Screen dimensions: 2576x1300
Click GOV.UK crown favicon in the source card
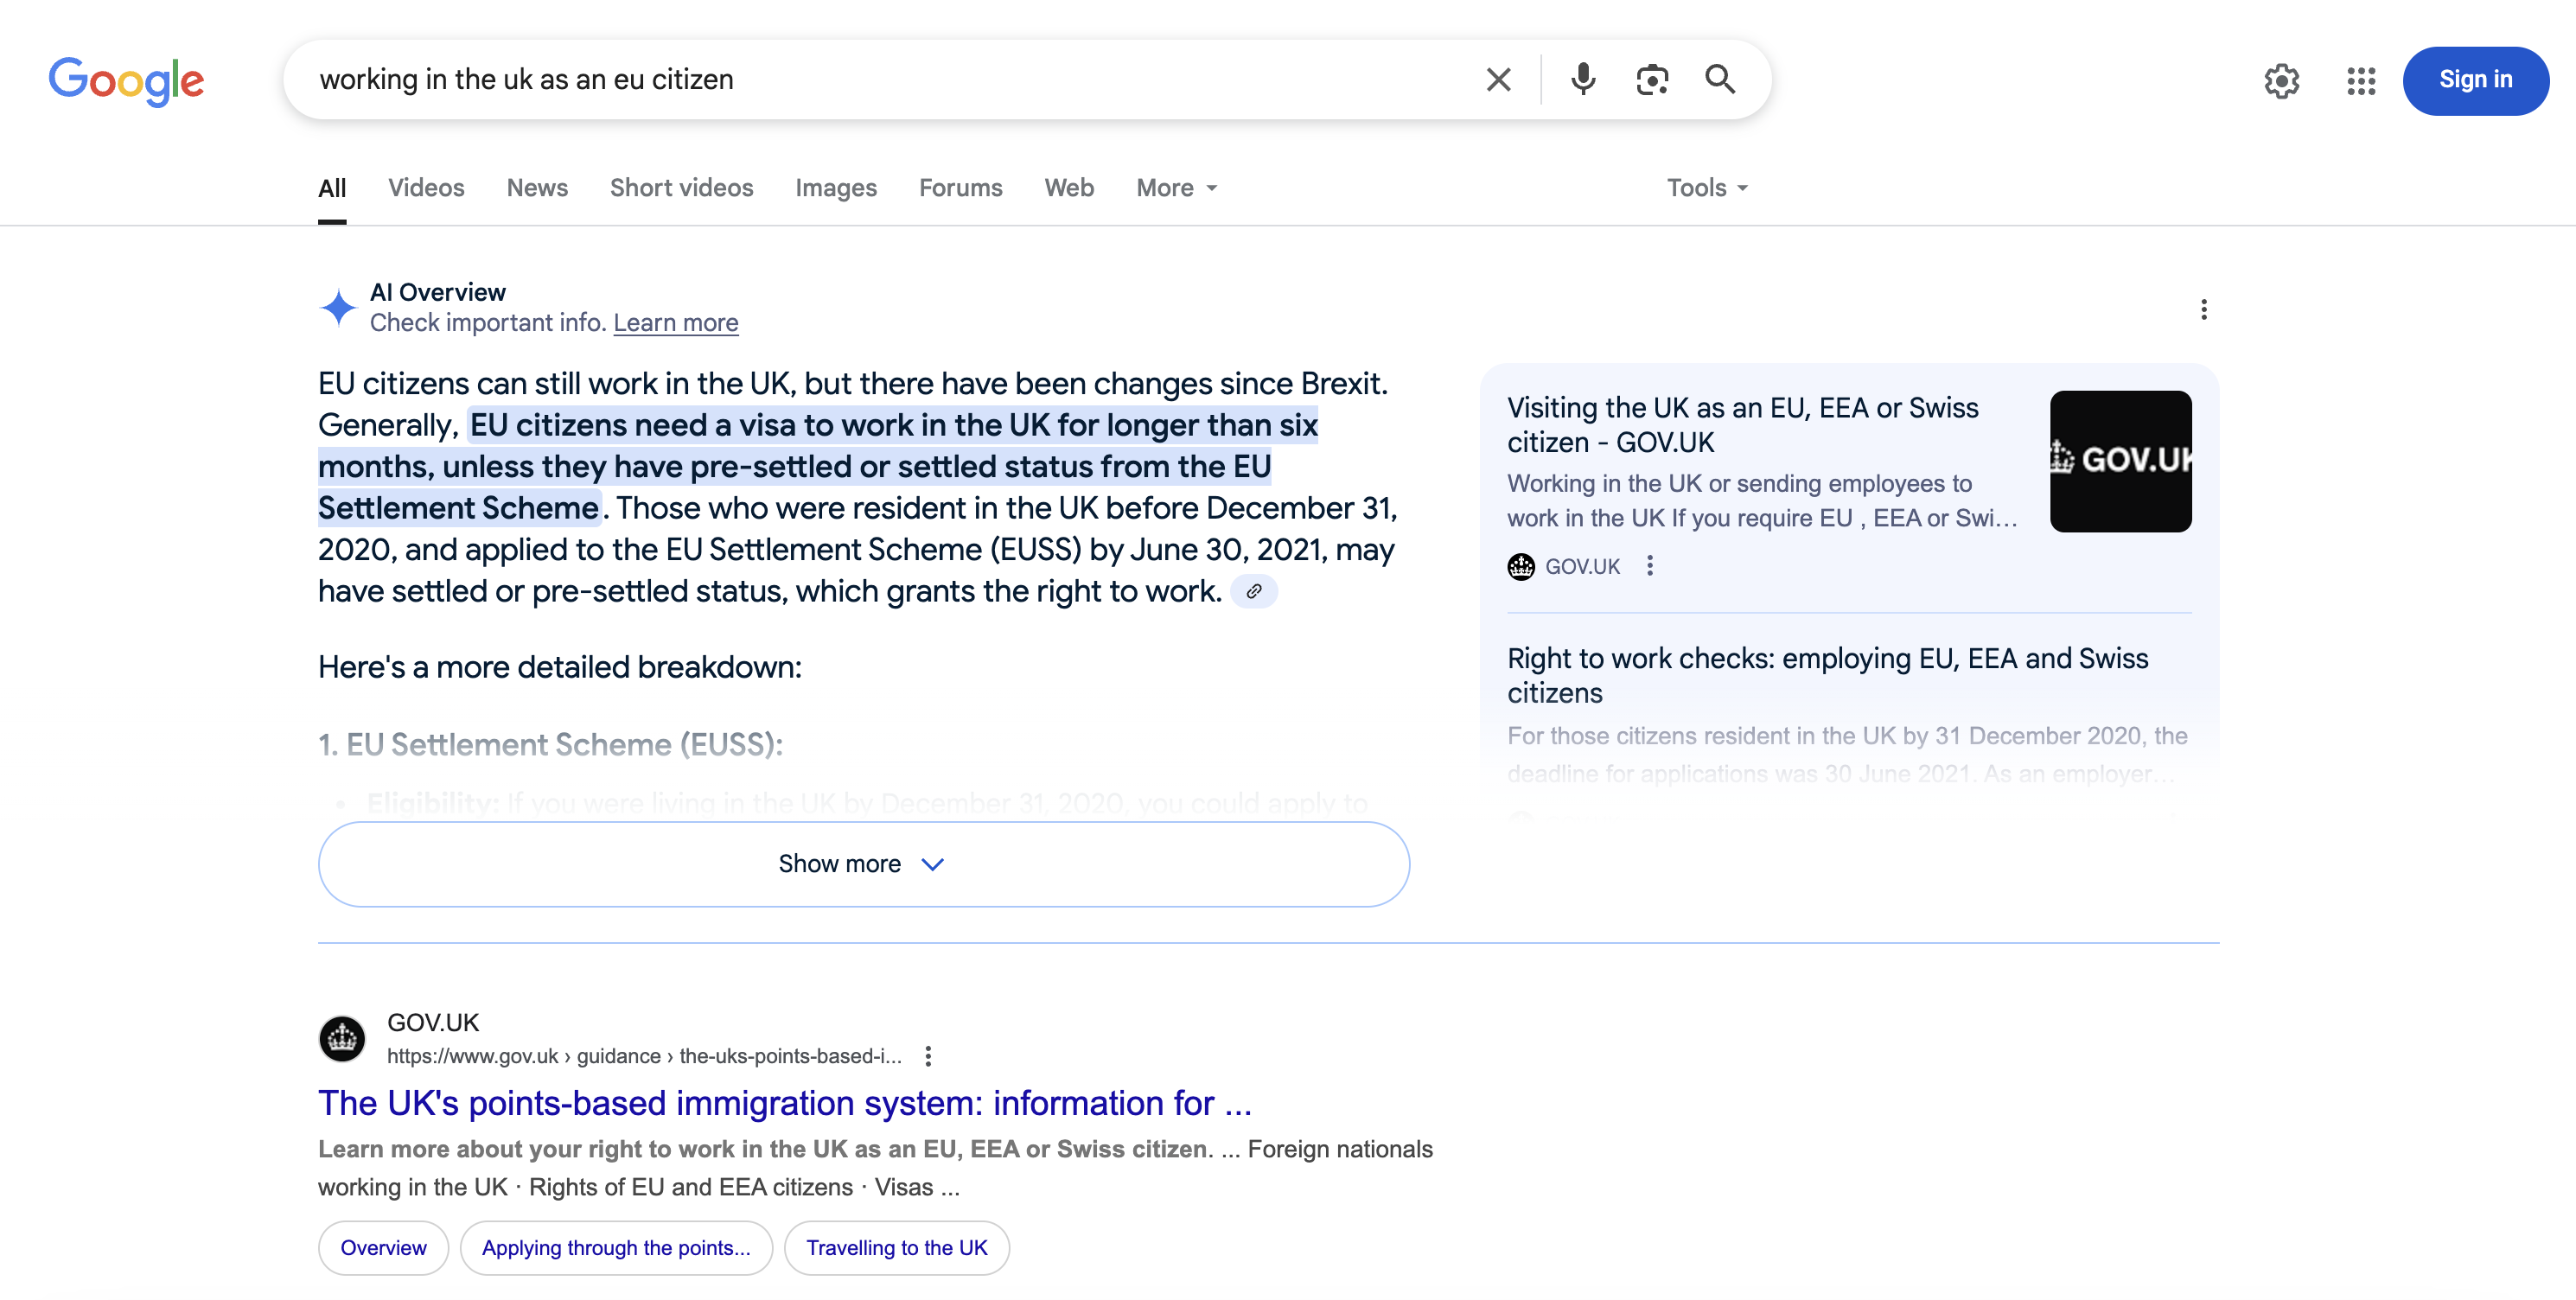click(x=1520, y=566)
